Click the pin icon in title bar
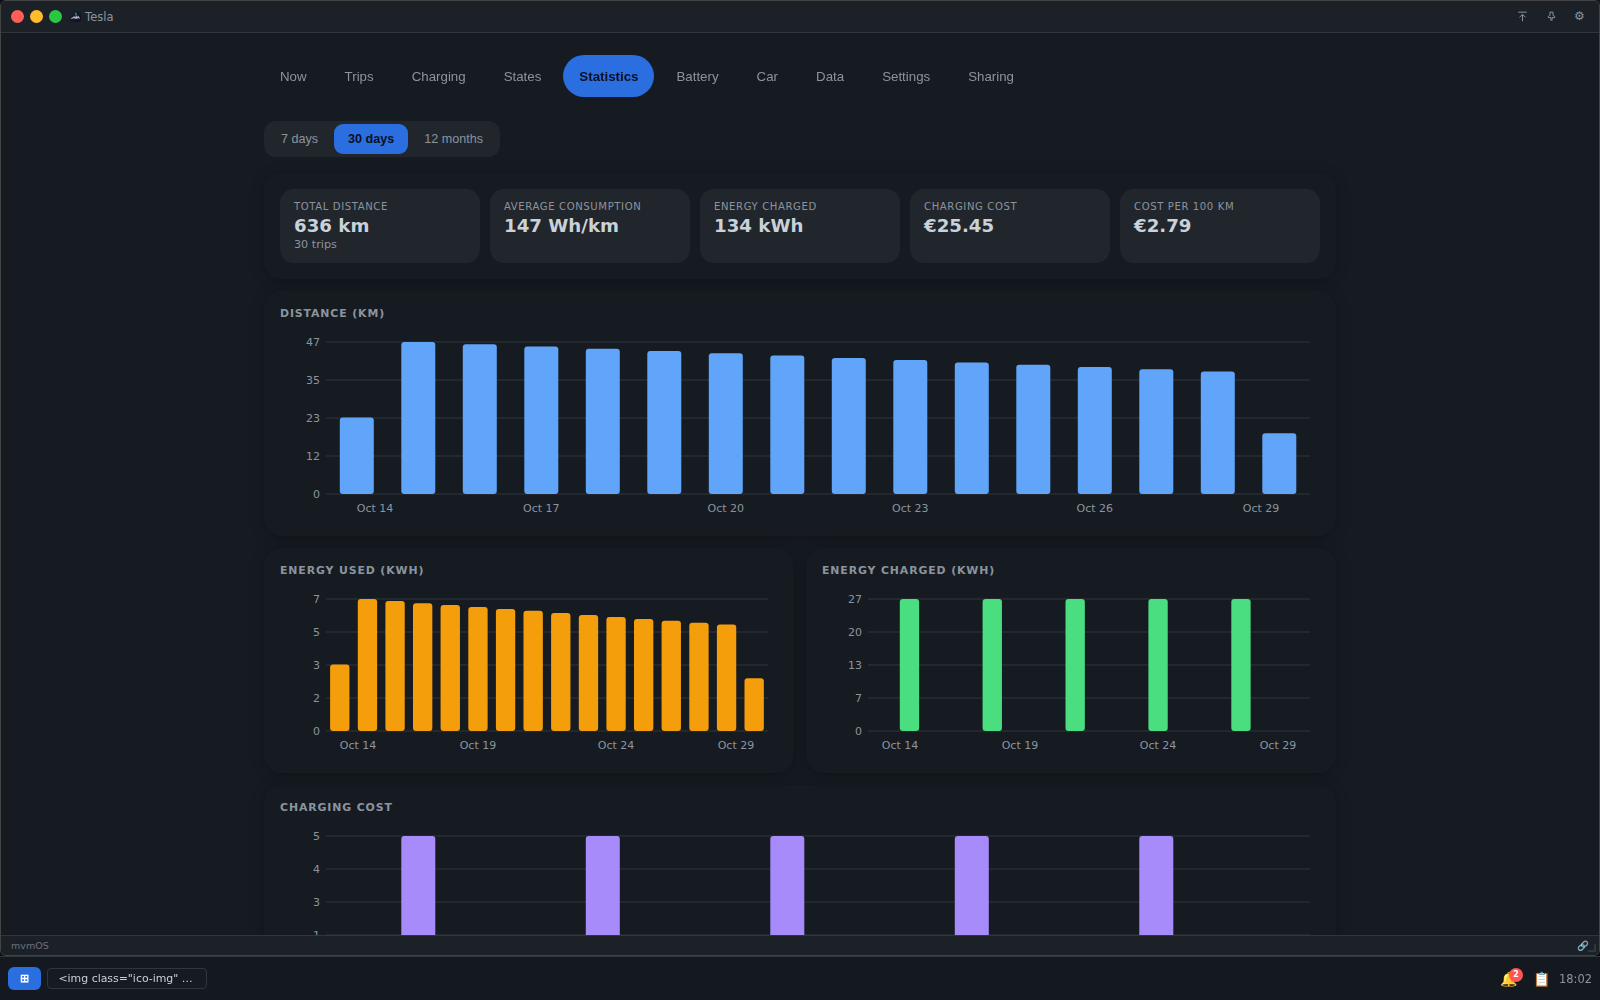1600x1000 pixels. (x=1551, y=16)
